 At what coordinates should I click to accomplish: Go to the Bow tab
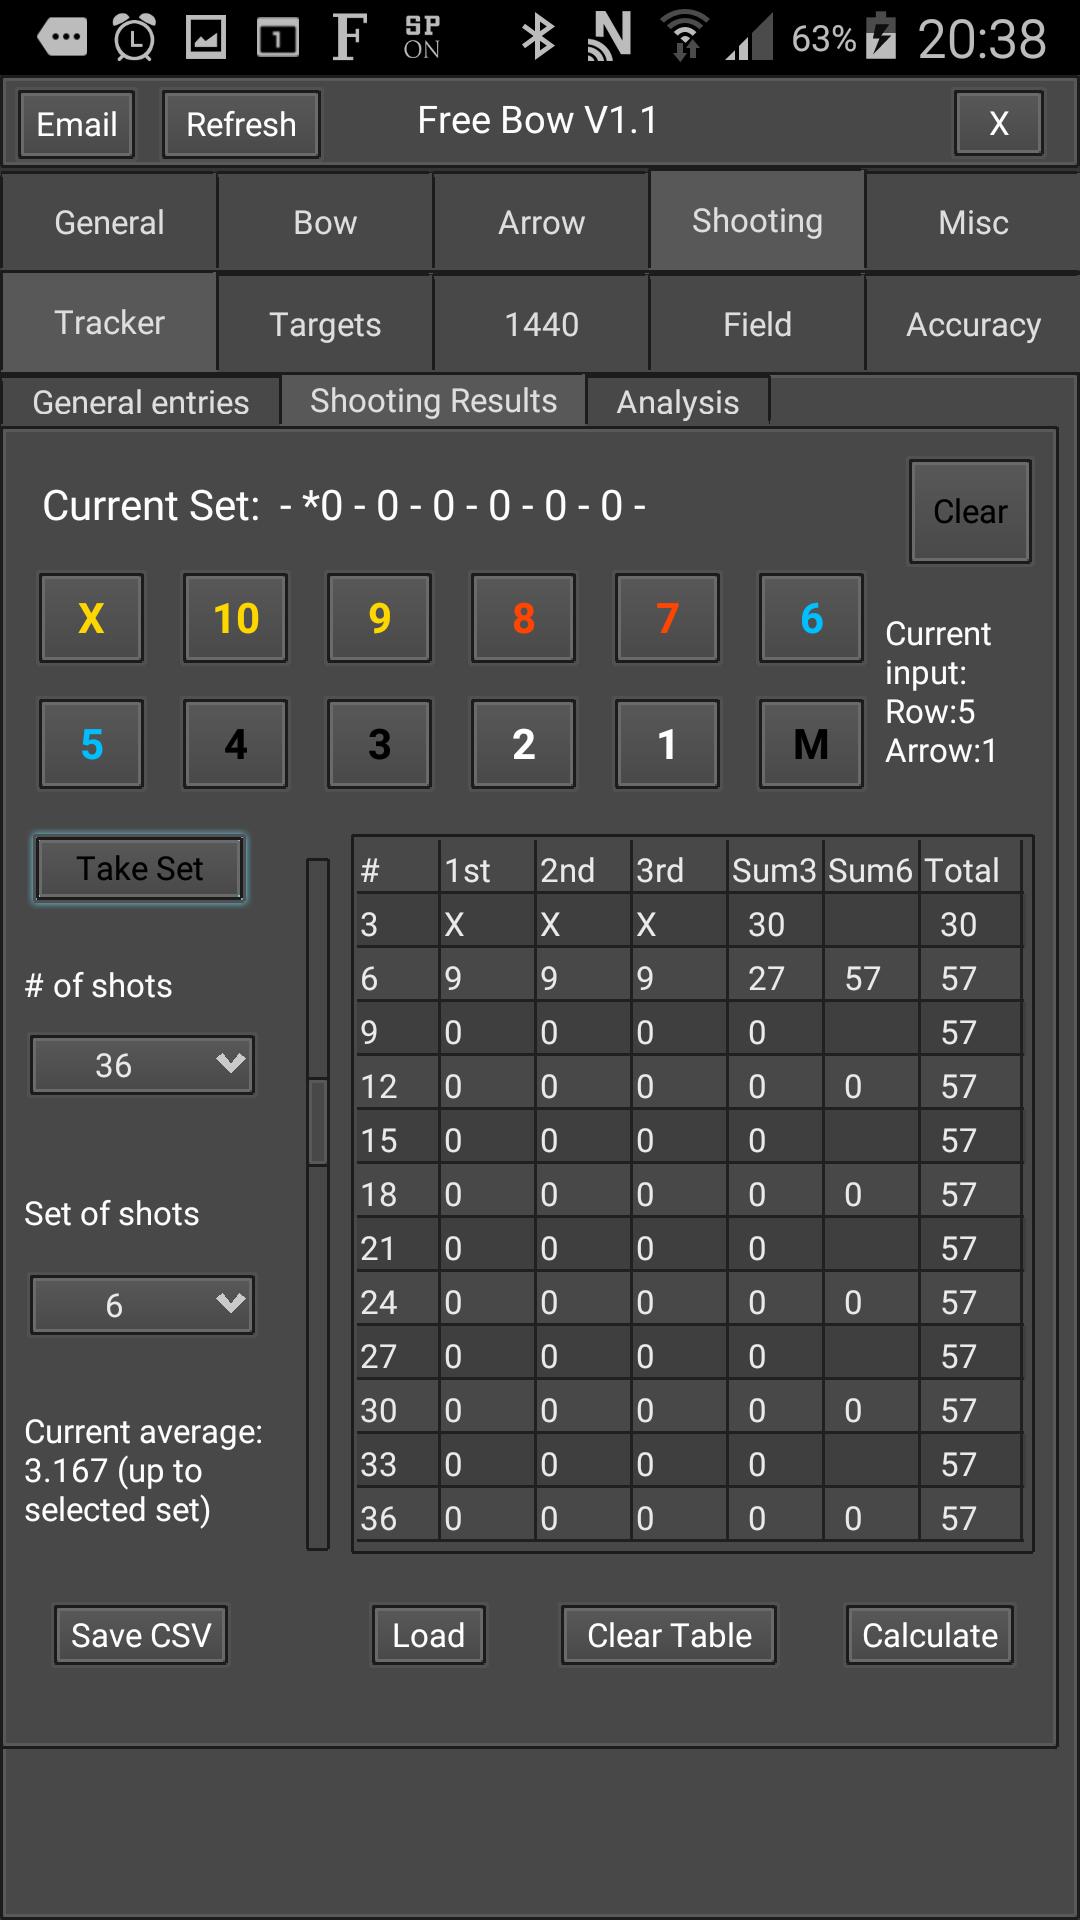pos(325,222)
